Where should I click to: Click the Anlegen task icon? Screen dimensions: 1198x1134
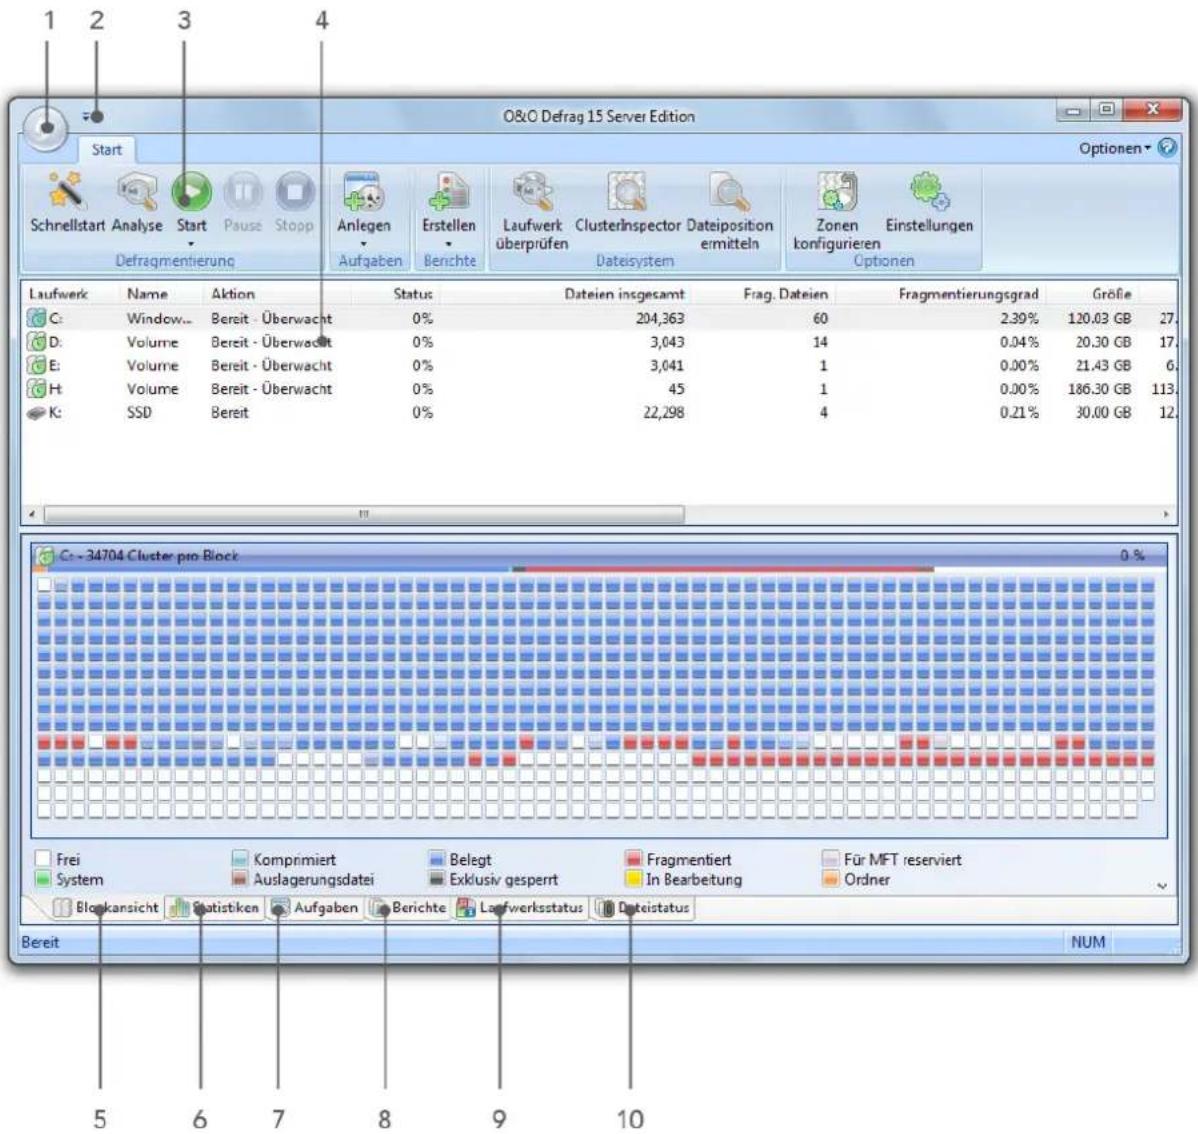click(x=364, y=191)
